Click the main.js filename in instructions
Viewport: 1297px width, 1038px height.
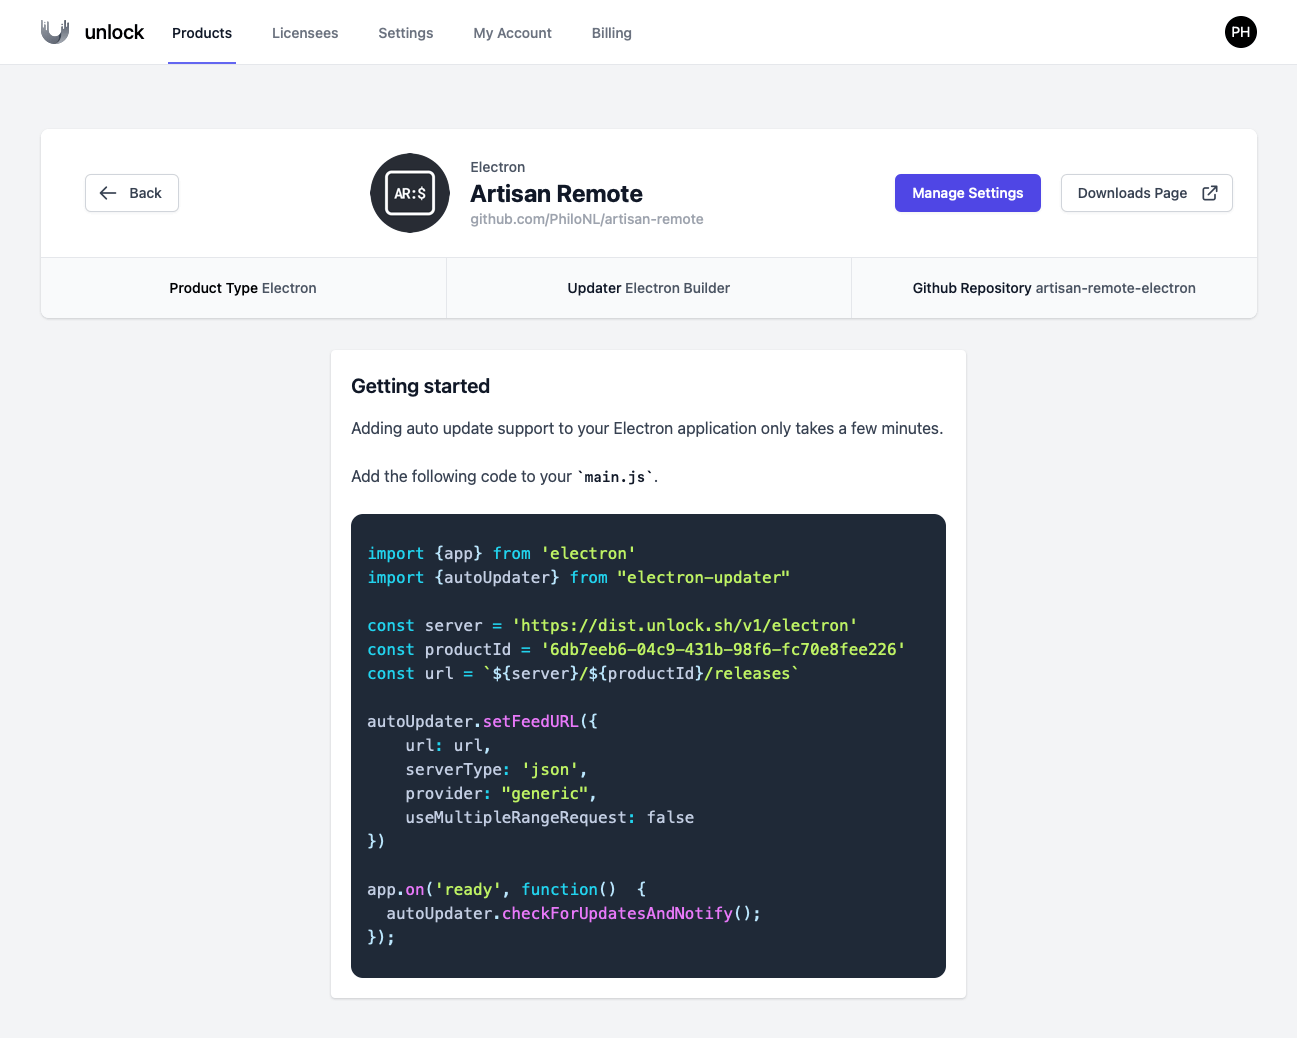(x=615, y=477)
